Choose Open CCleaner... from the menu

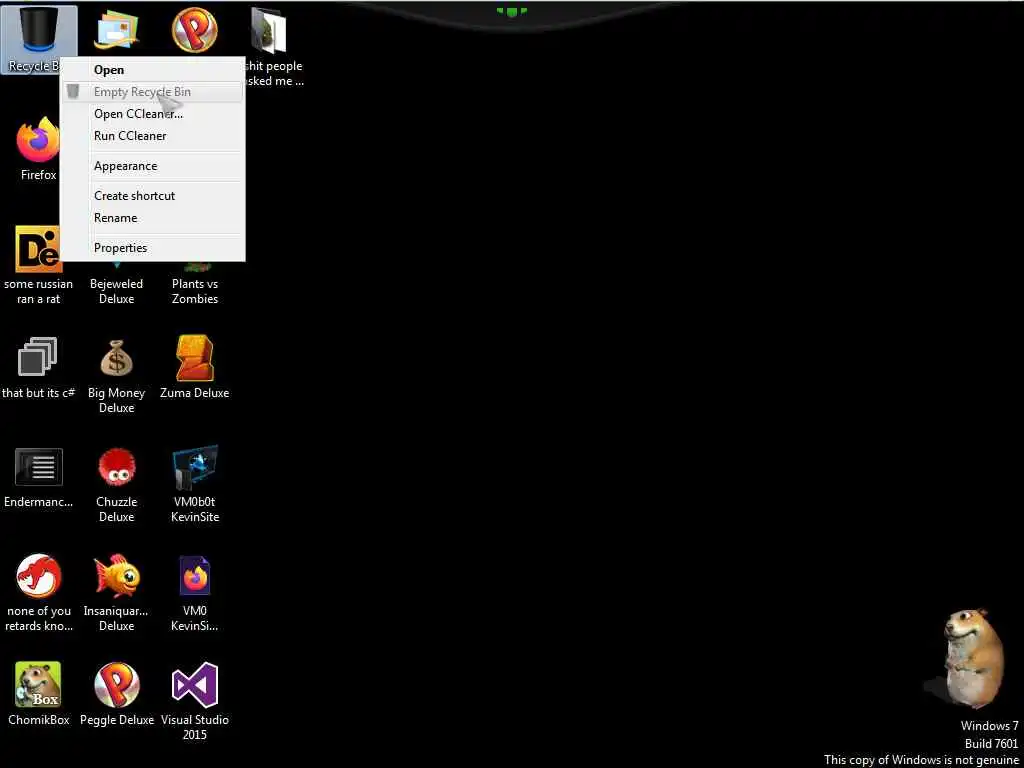[x=152, y=114]
